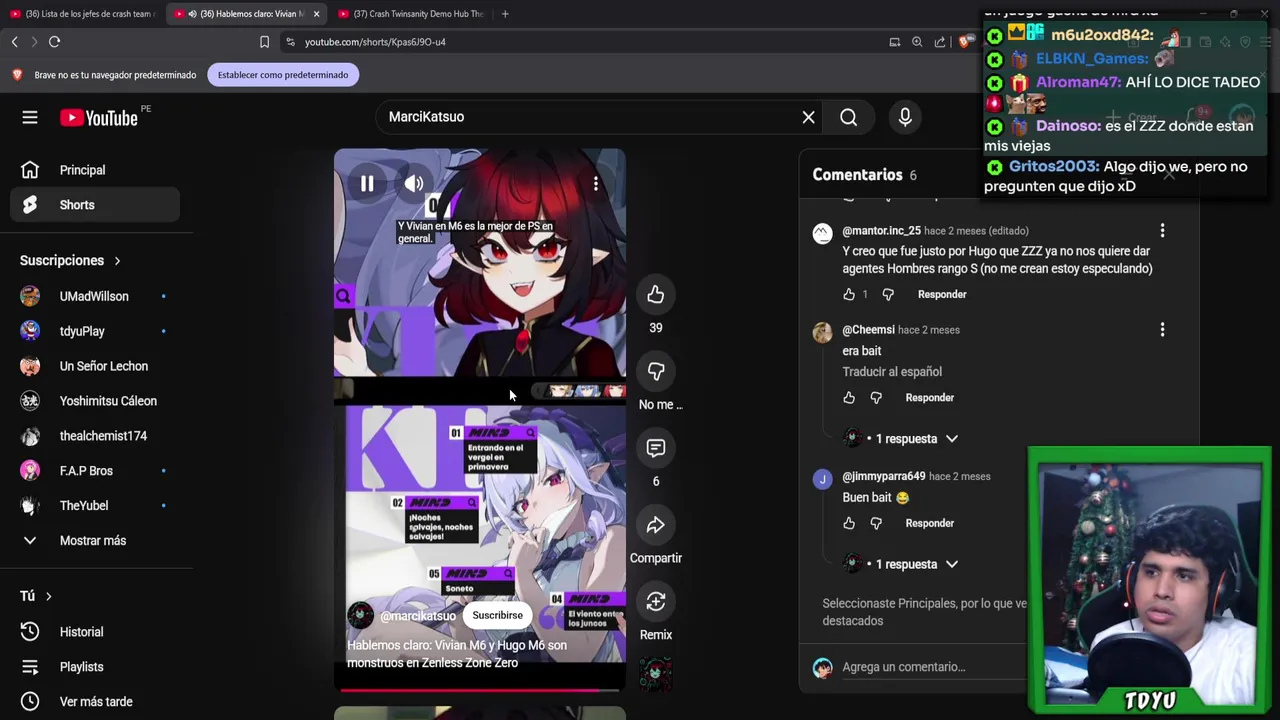Image resolution: width=1280 pixels, height=720 pixels.
Task: Click the zoom magnifier in the address bar
Action: [x=917, y=42]
